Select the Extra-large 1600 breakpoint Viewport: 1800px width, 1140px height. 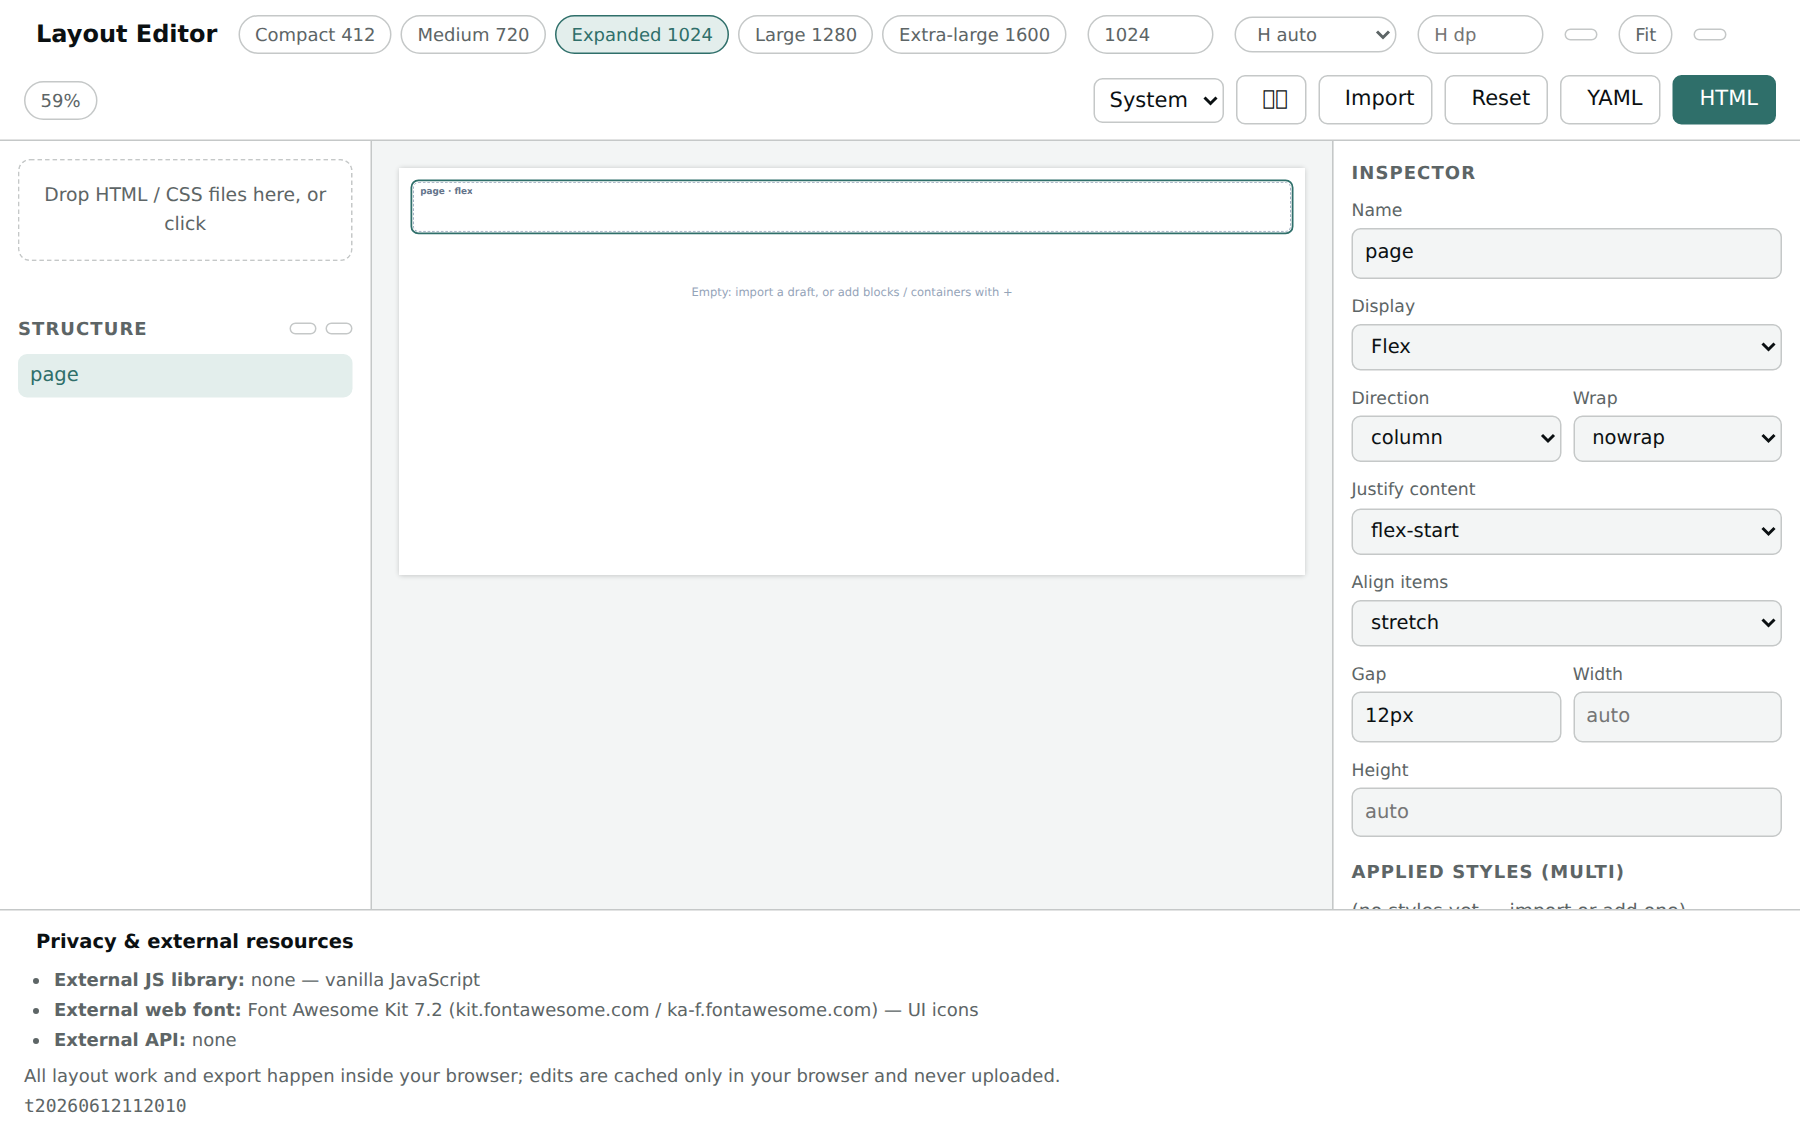[974, 35]
